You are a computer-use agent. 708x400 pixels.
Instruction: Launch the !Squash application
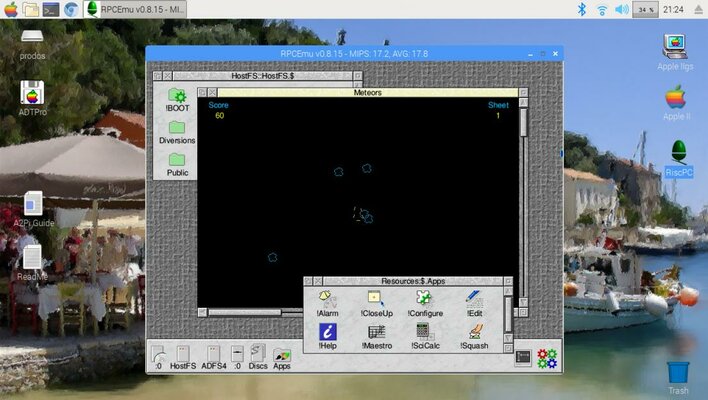[474, 336]
